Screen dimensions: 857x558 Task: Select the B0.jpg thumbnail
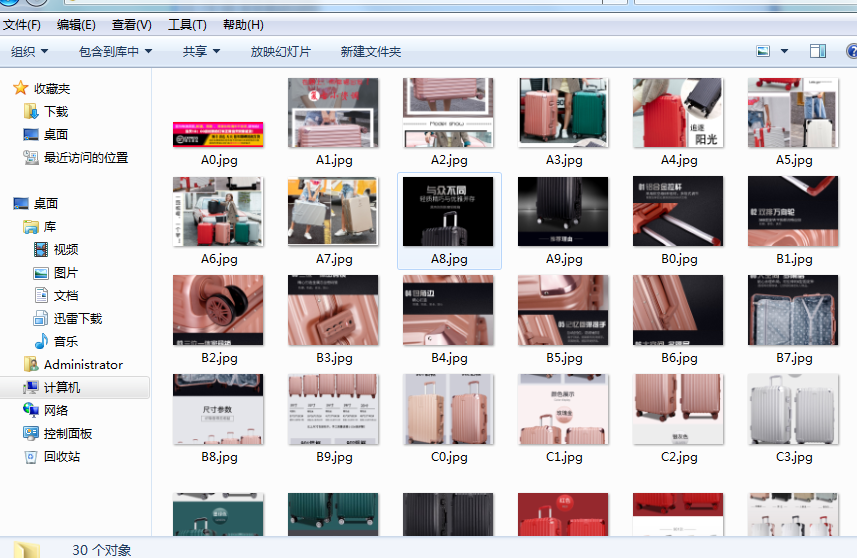tap(678, 211)
